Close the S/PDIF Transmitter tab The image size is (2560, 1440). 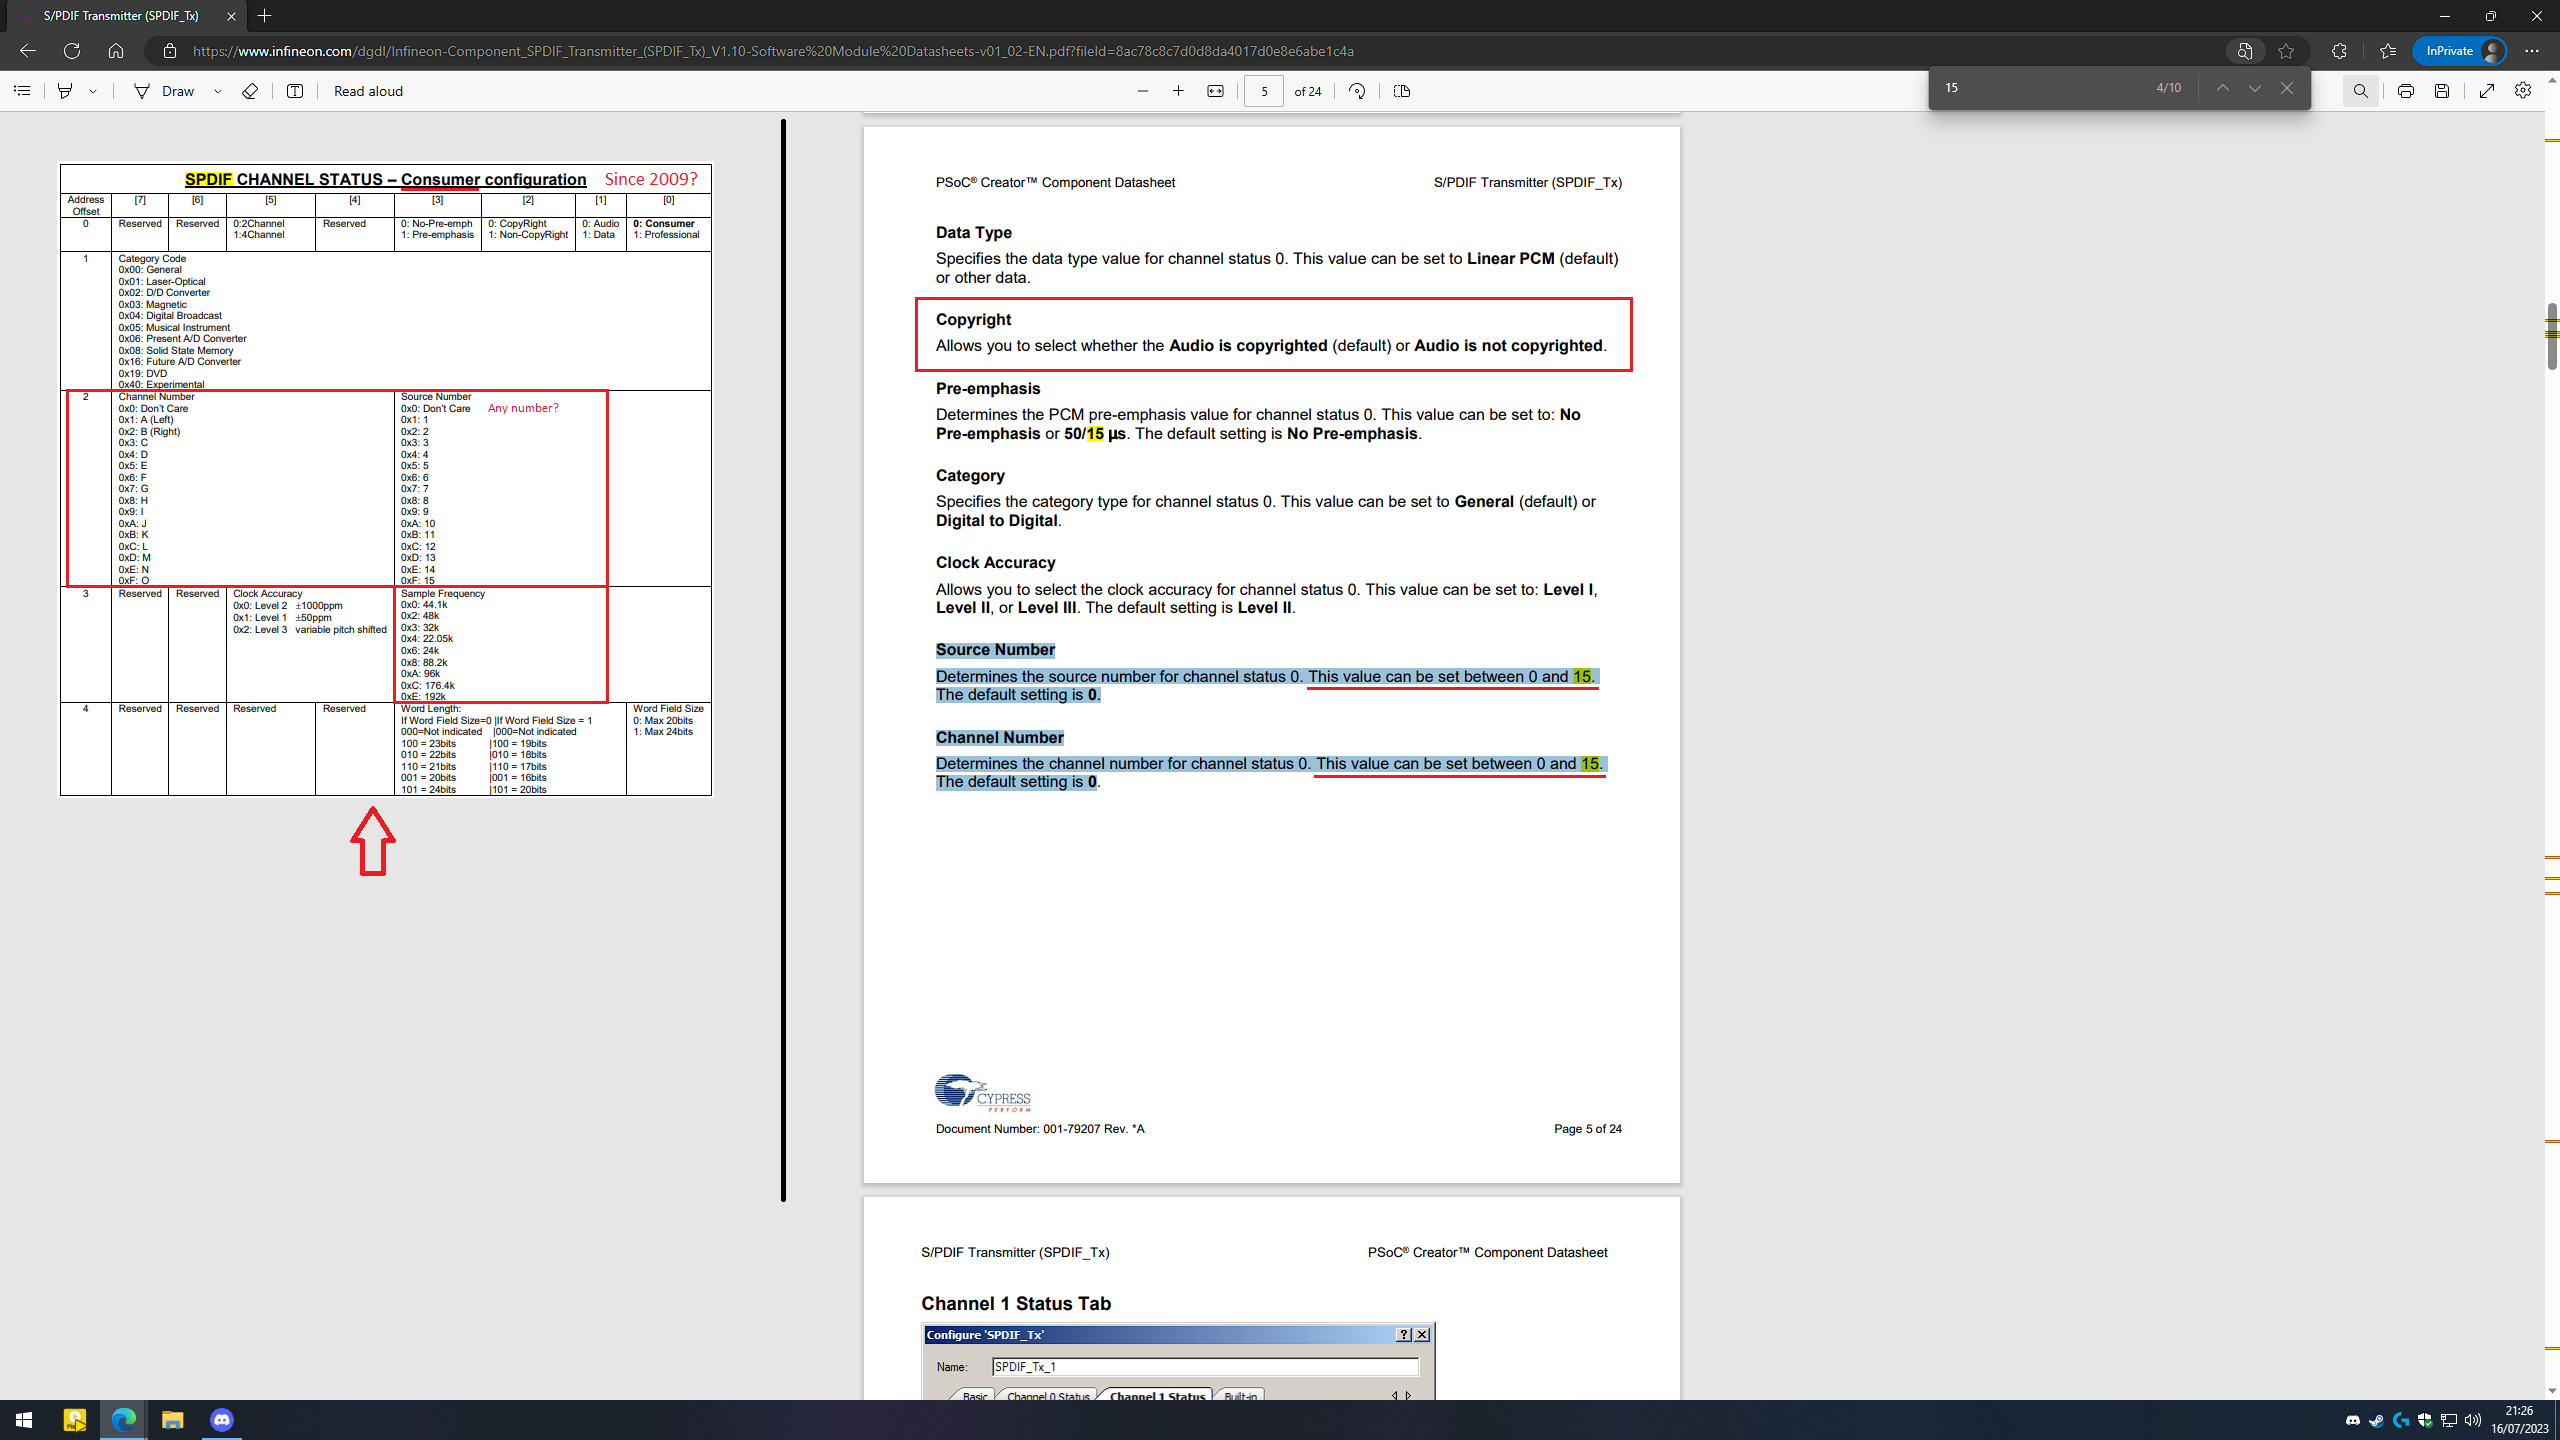[x=231, y=16]
